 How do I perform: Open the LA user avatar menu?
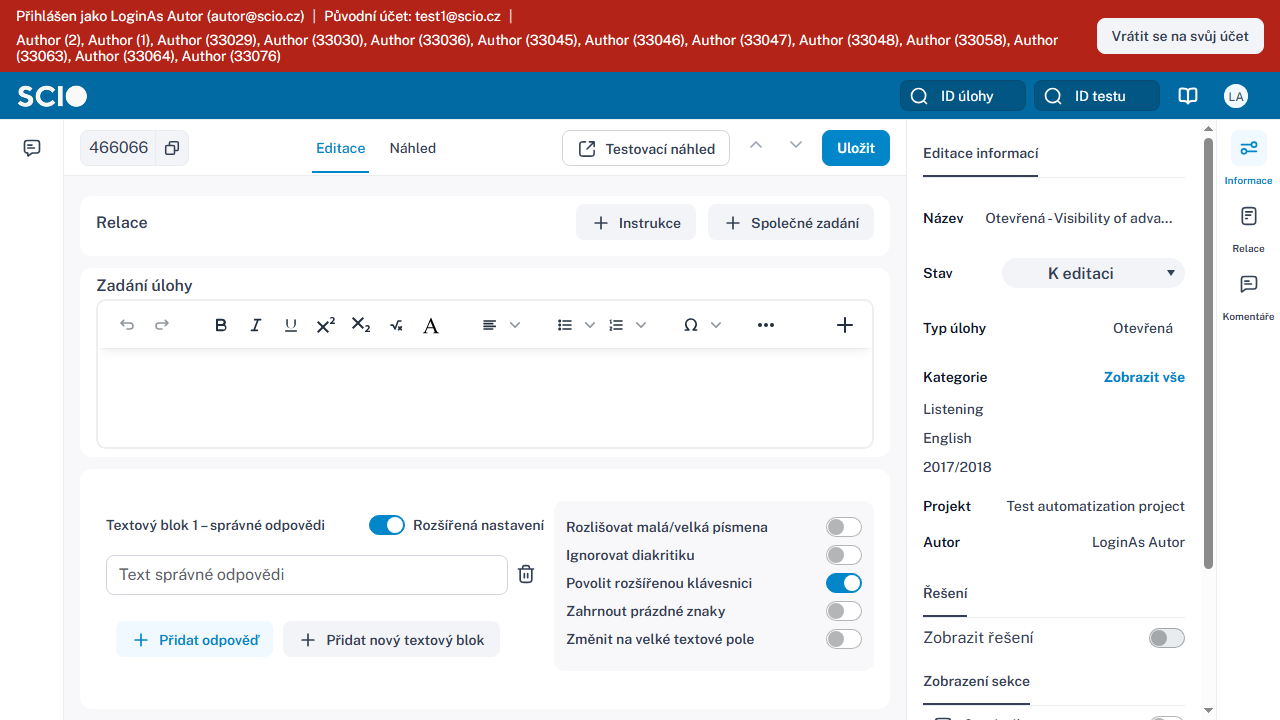pos(1236,96)
